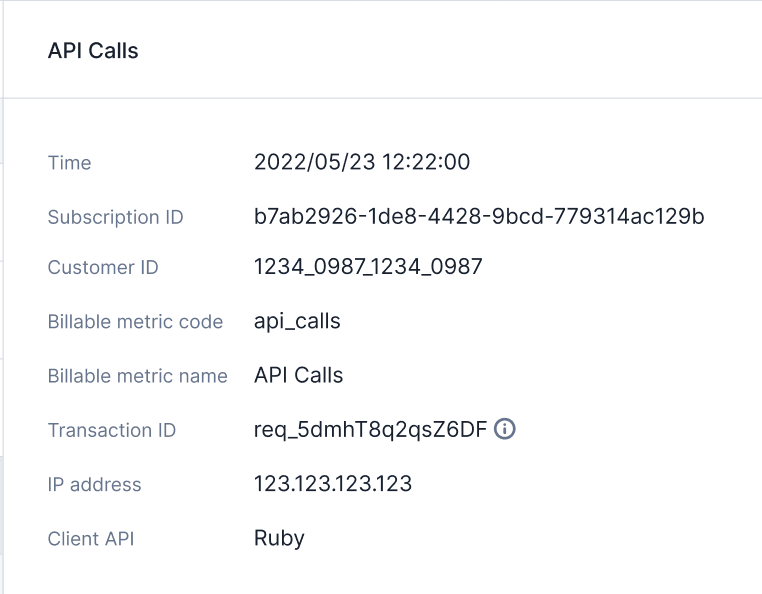The height and width of the screenshot is (594, 762).
Task: Click the Billable metric name label
Action: (x=138, y=376)
